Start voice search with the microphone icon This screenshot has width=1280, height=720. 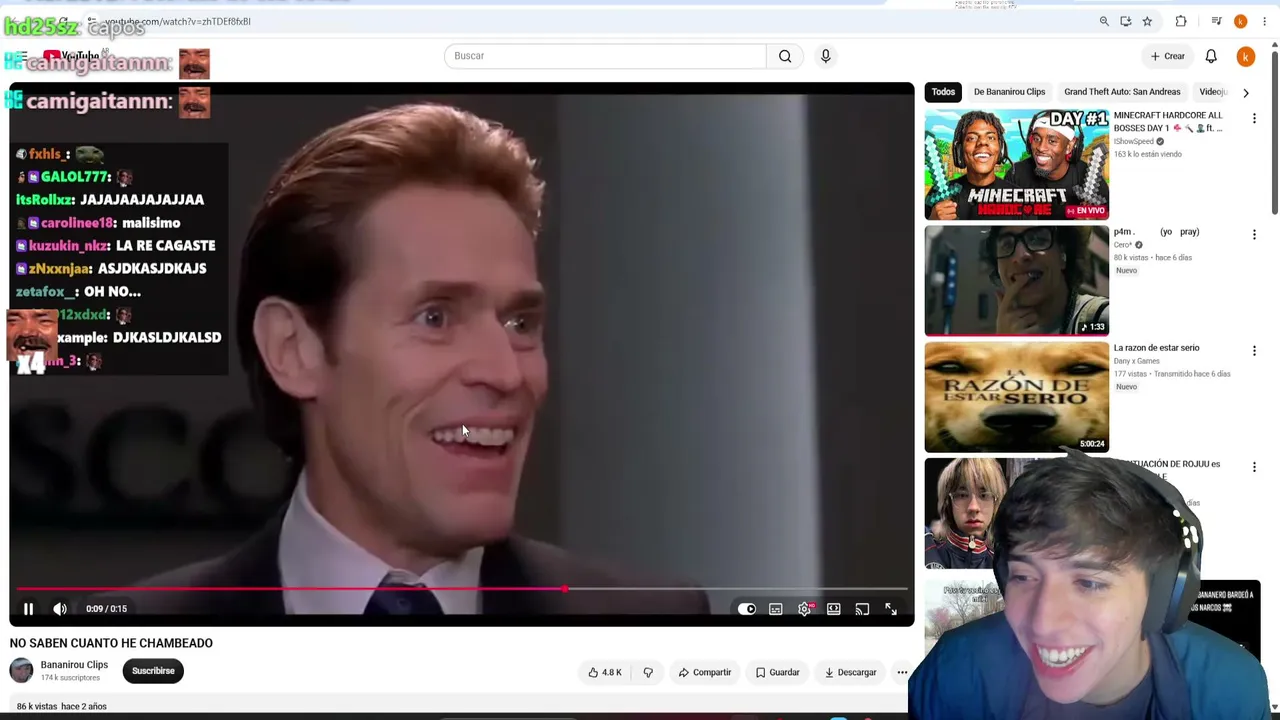[826, 56]
